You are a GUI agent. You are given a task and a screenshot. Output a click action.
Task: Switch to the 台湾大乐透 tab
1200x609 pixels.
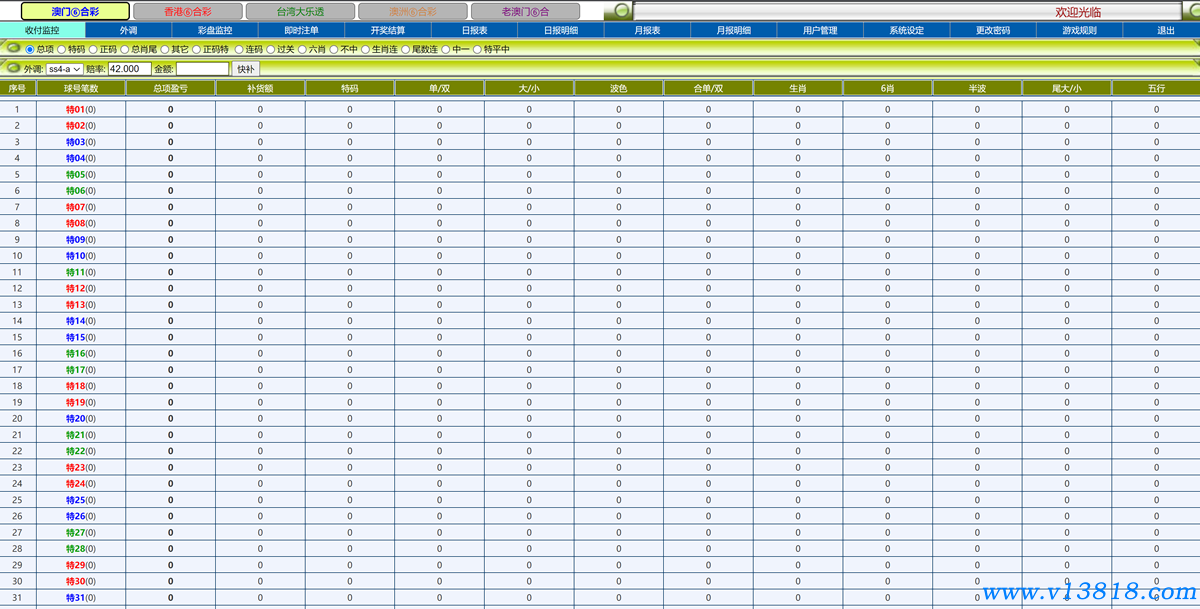click(x=300, y=11)
